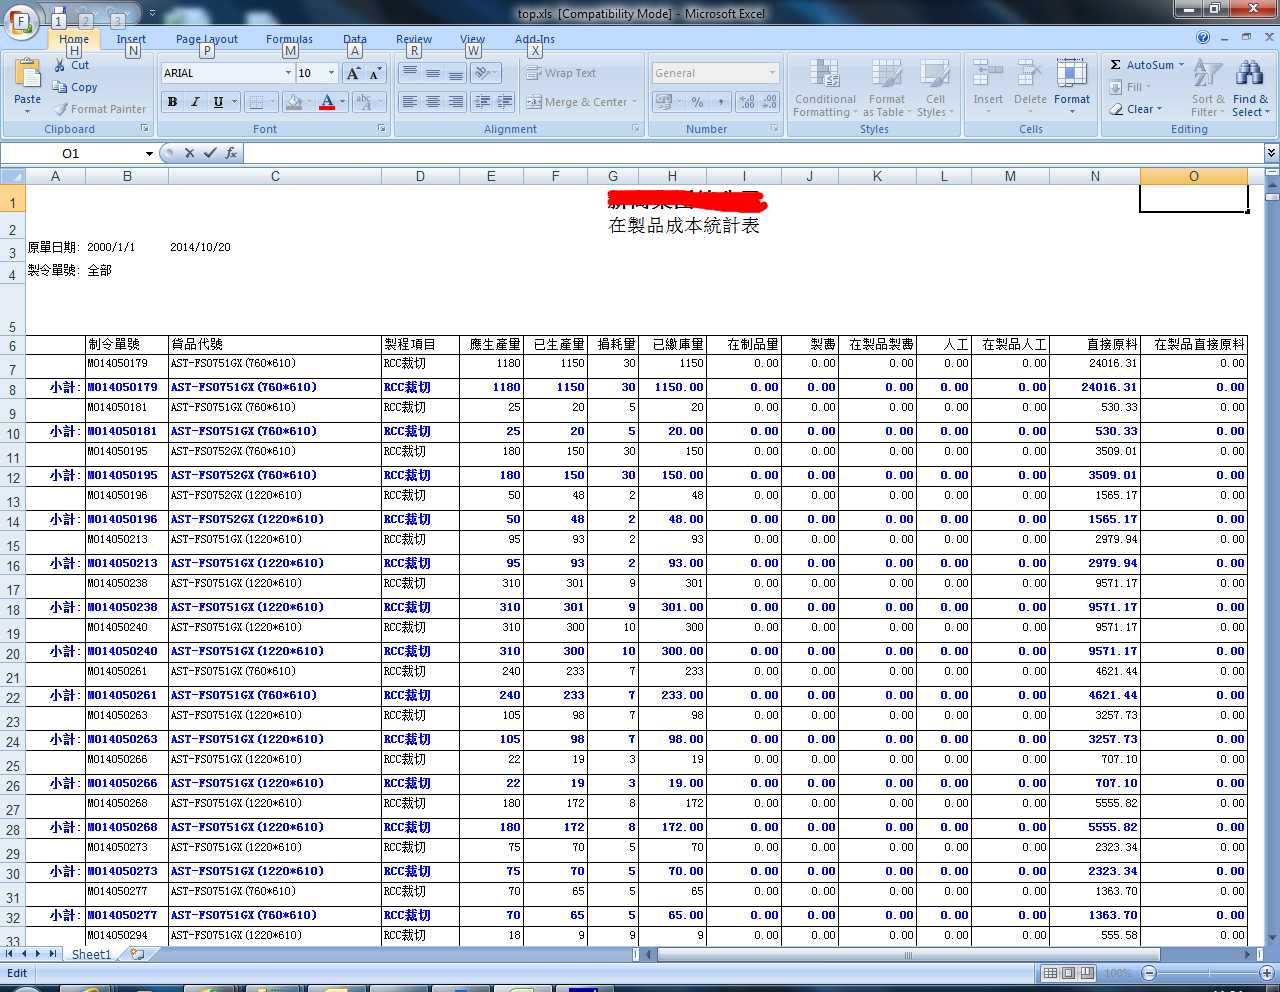
Task: Apply the fill color bucket
Action: (x=293, y=102)
